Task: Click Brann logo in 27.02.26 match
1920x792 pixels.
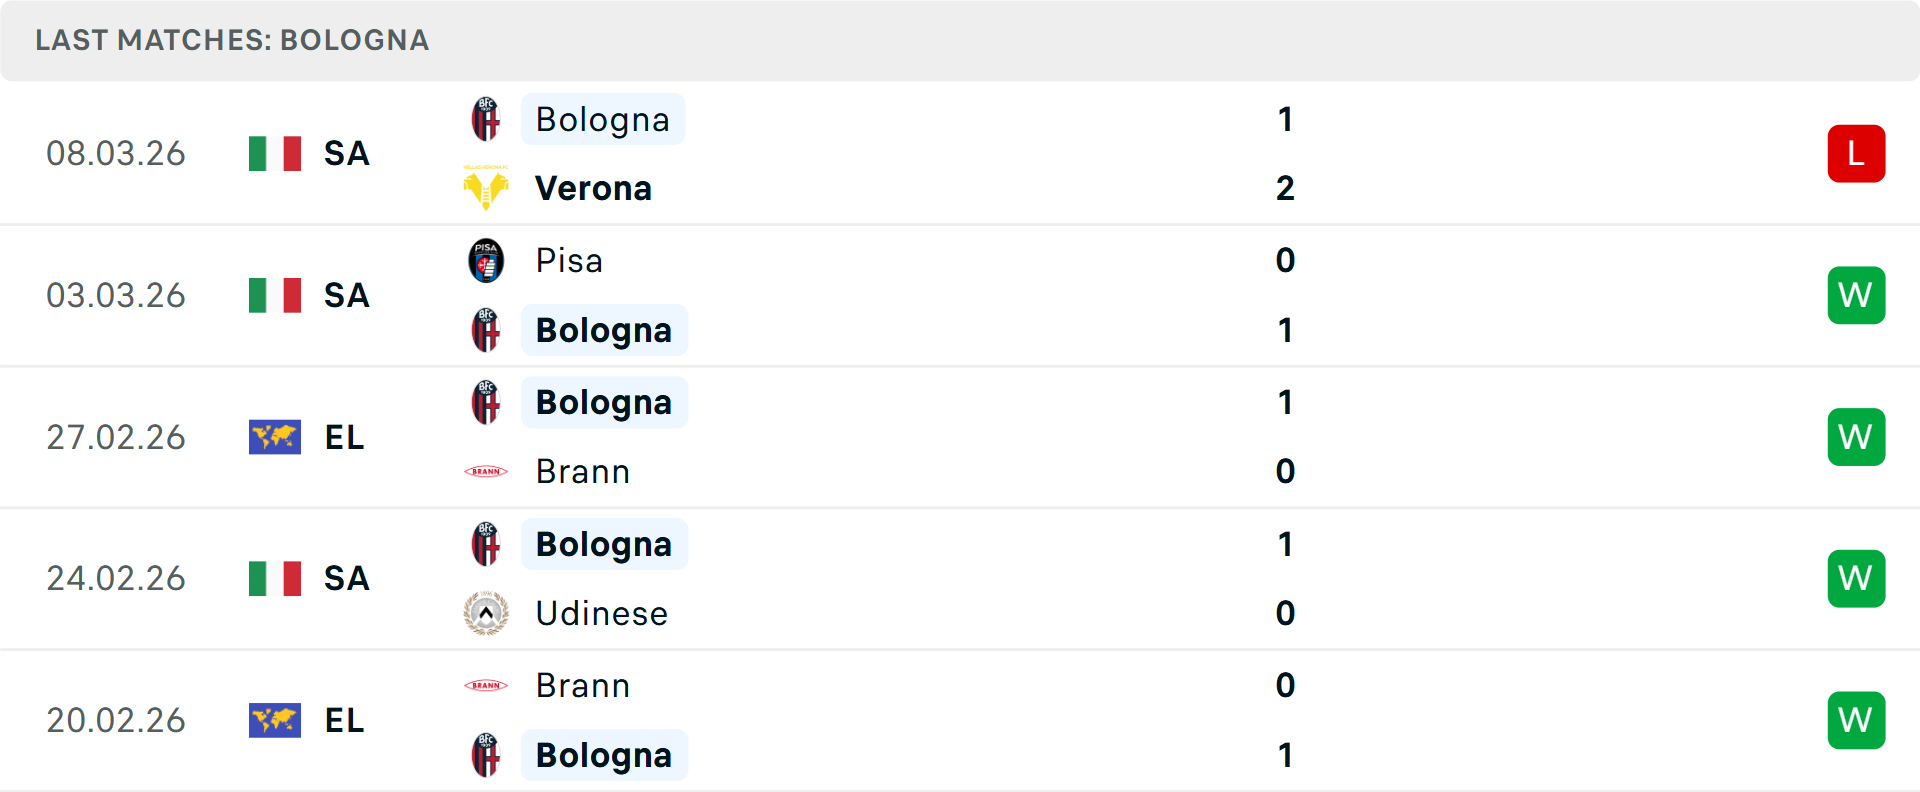Action: (486, 471)
